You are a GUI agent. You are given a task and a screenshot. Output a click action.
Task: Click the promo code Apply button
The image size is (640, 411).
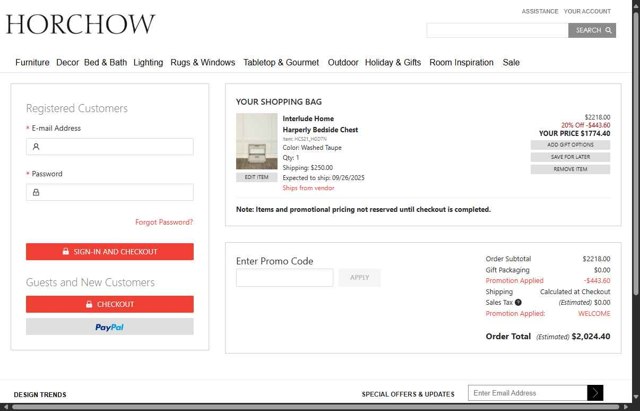point(360,278)
